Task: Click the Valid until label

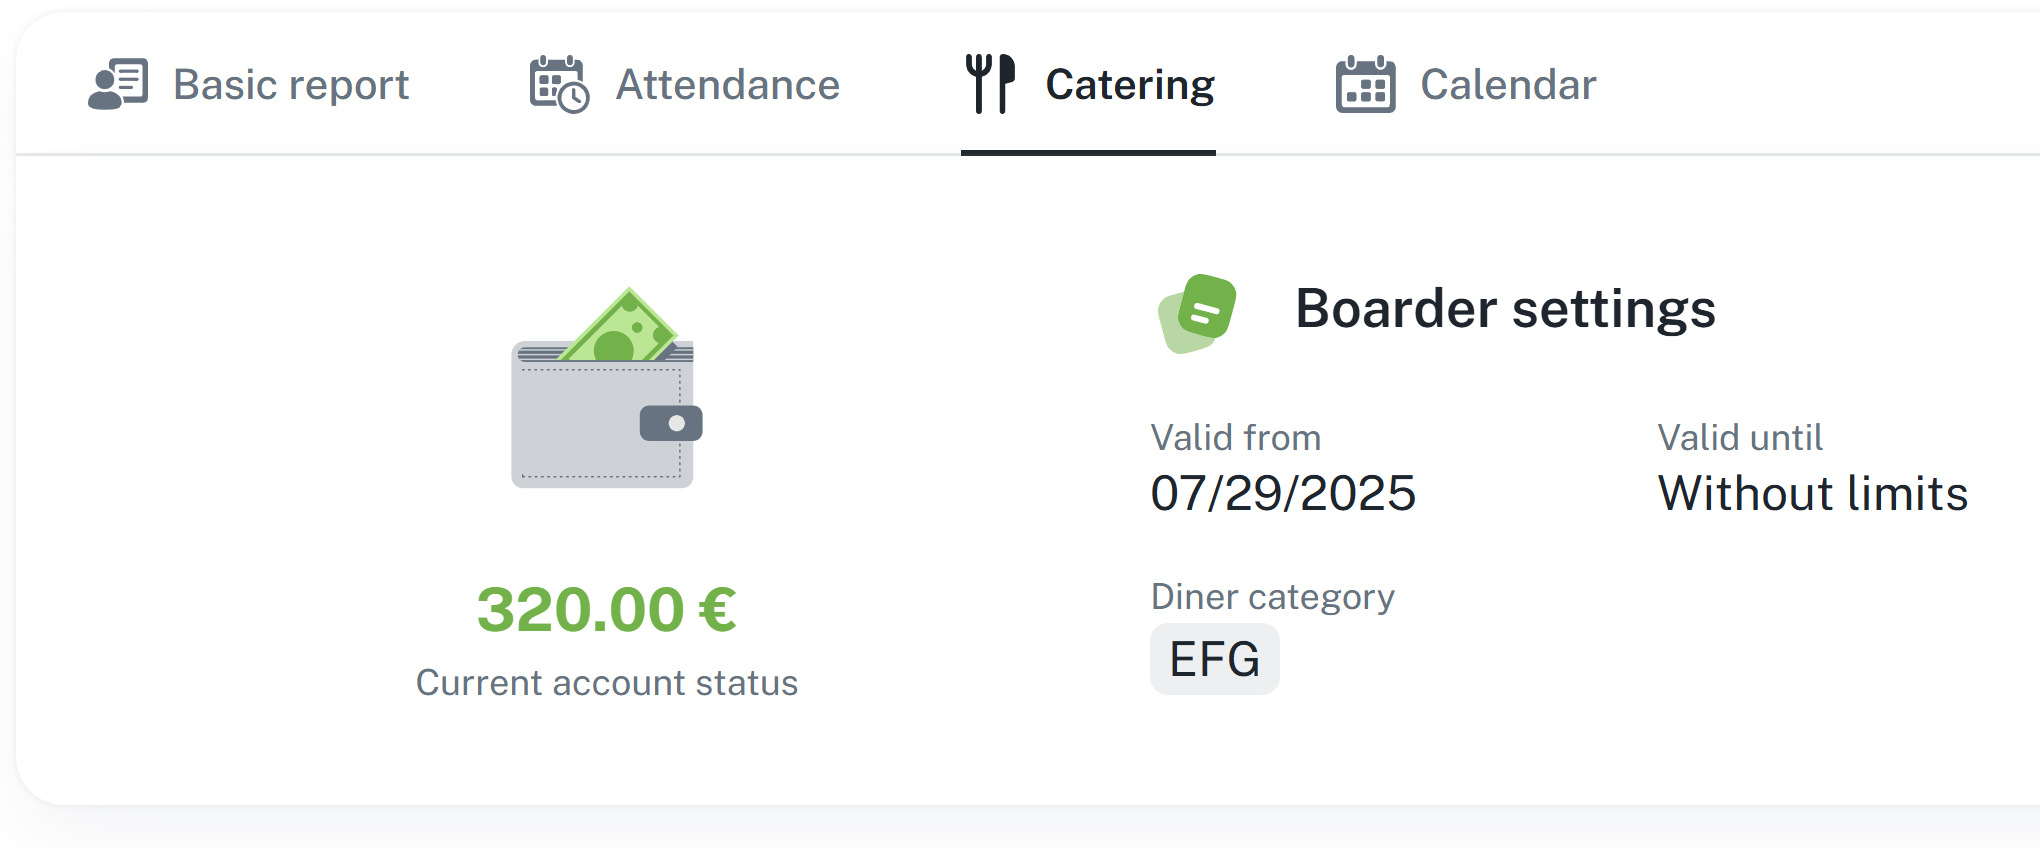Action: tap(1740, 438)
